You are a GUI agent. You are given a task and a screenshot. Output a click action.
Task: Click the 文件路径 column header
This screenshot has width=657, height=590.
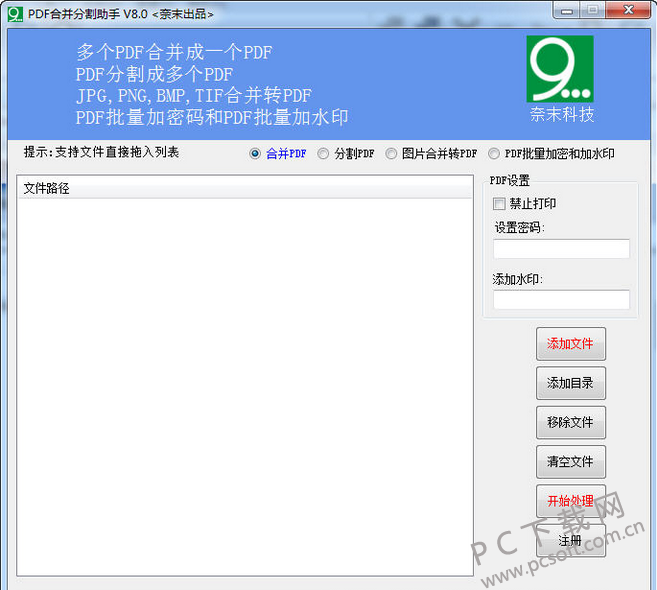click(245, 188)
